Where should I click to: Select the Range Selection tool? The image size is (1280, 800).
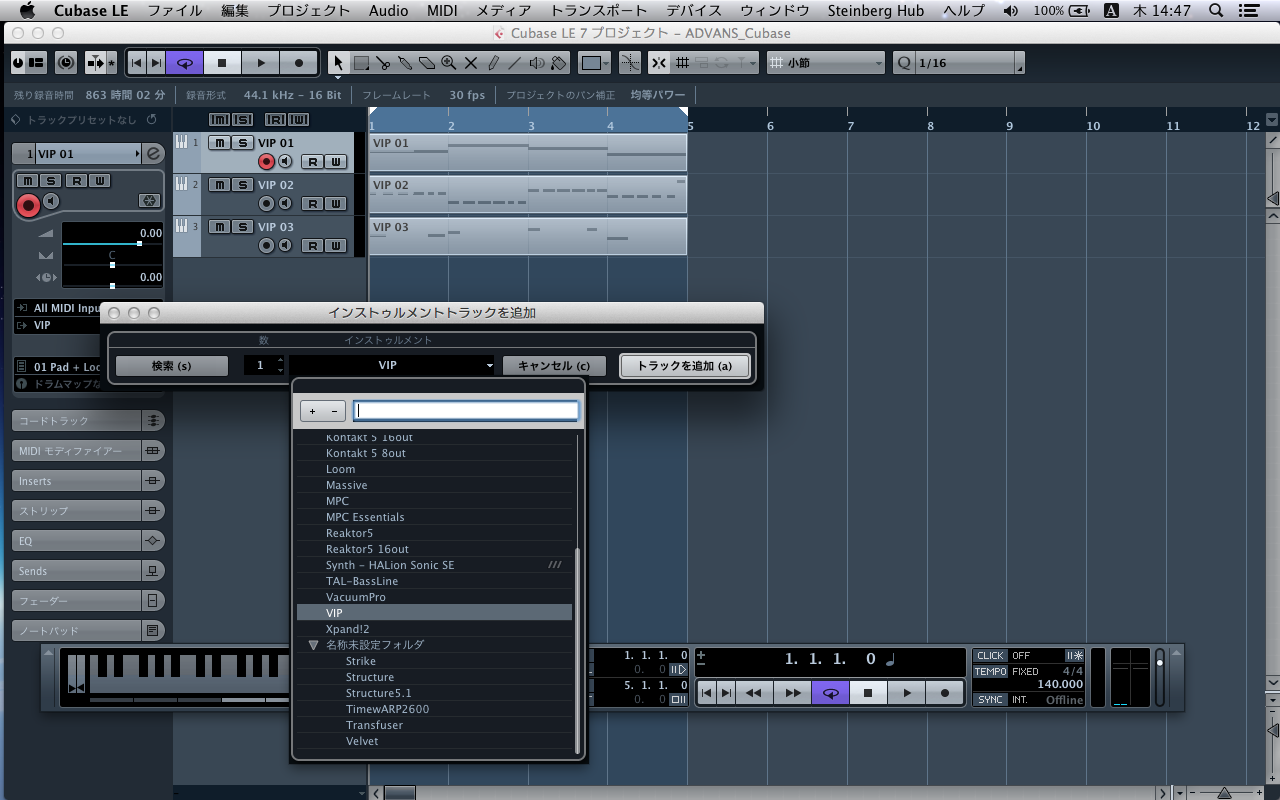click(x=361, y=63)
